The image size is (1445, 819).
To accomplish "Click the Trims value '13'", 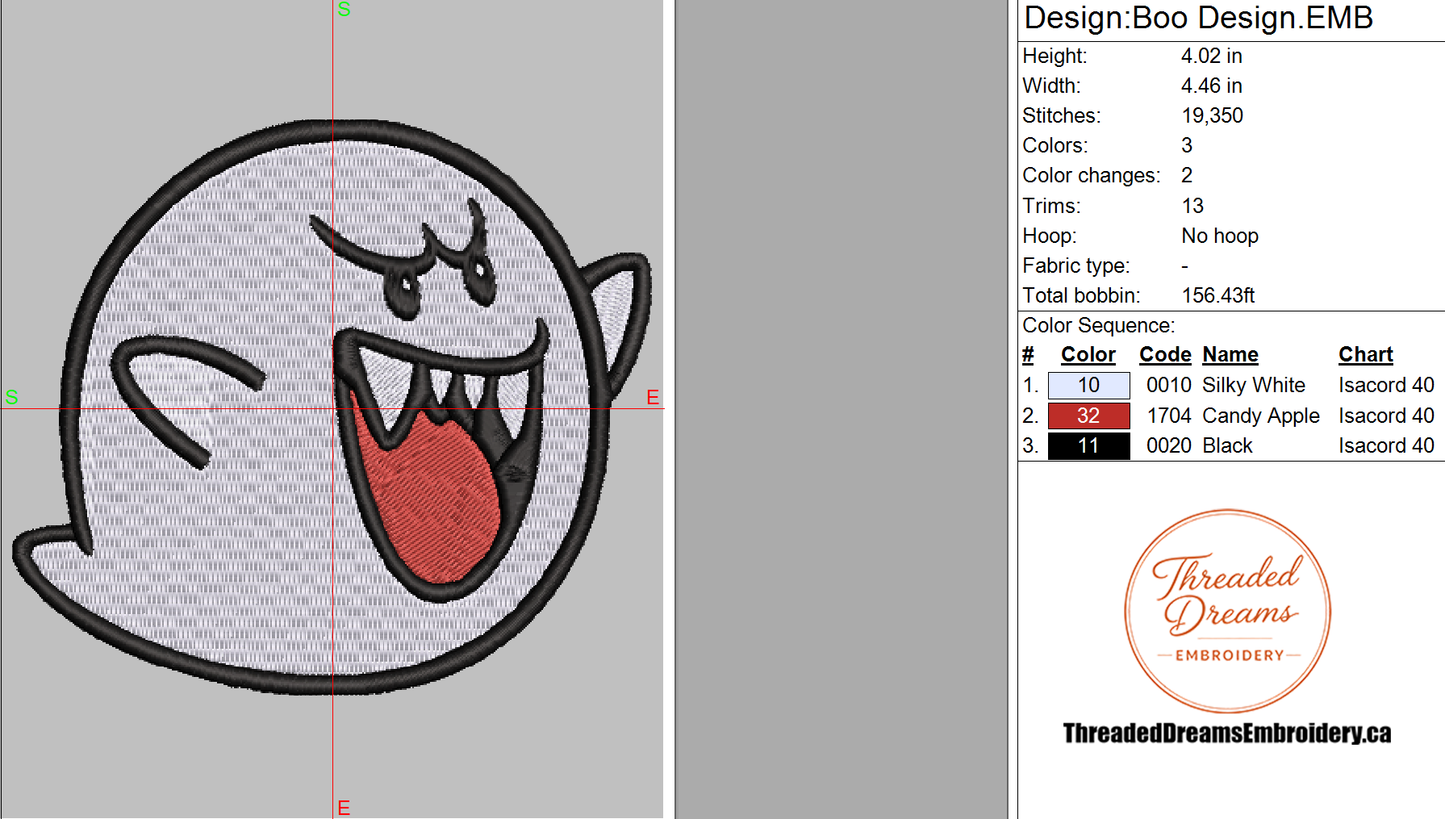I will 1192,206.
